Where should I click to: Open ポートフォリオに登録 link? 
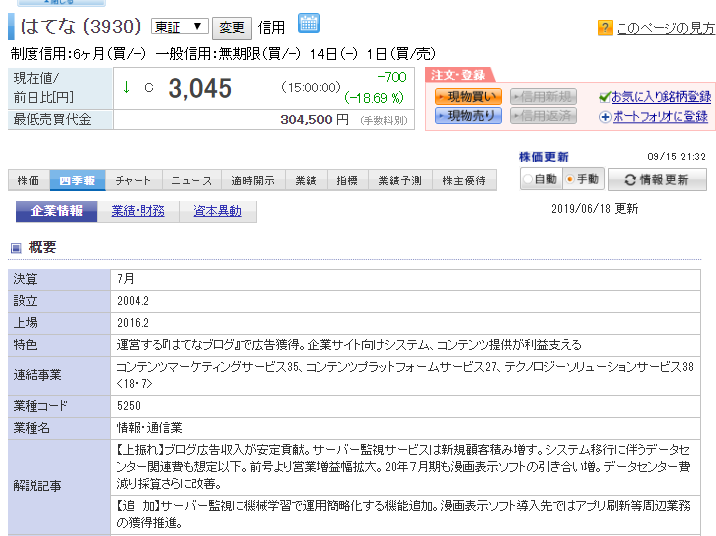tap(660, 117)
